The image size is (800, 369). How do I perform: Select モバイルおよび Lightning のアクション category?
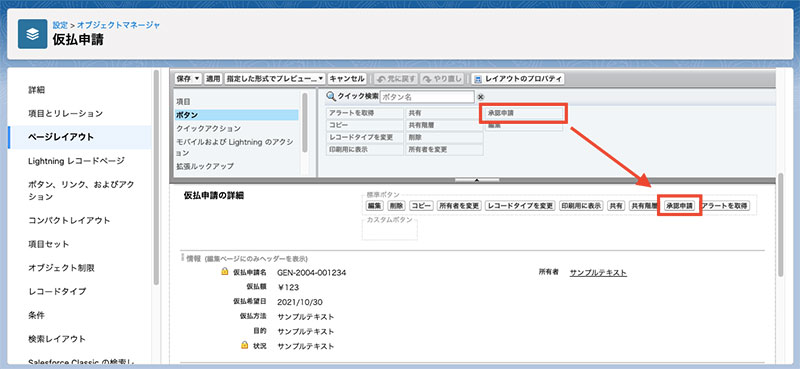(236, 147)
